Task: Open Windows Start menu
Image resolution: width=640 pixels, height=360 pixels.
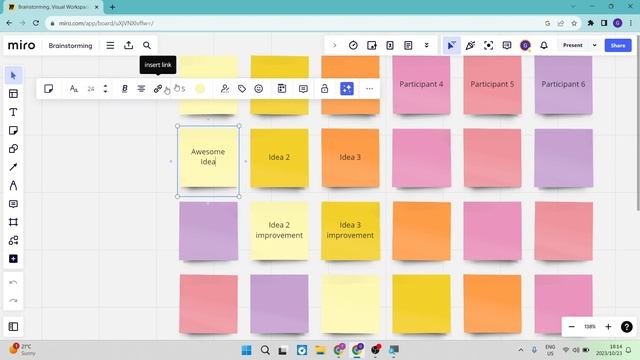Action: (247, 350)
